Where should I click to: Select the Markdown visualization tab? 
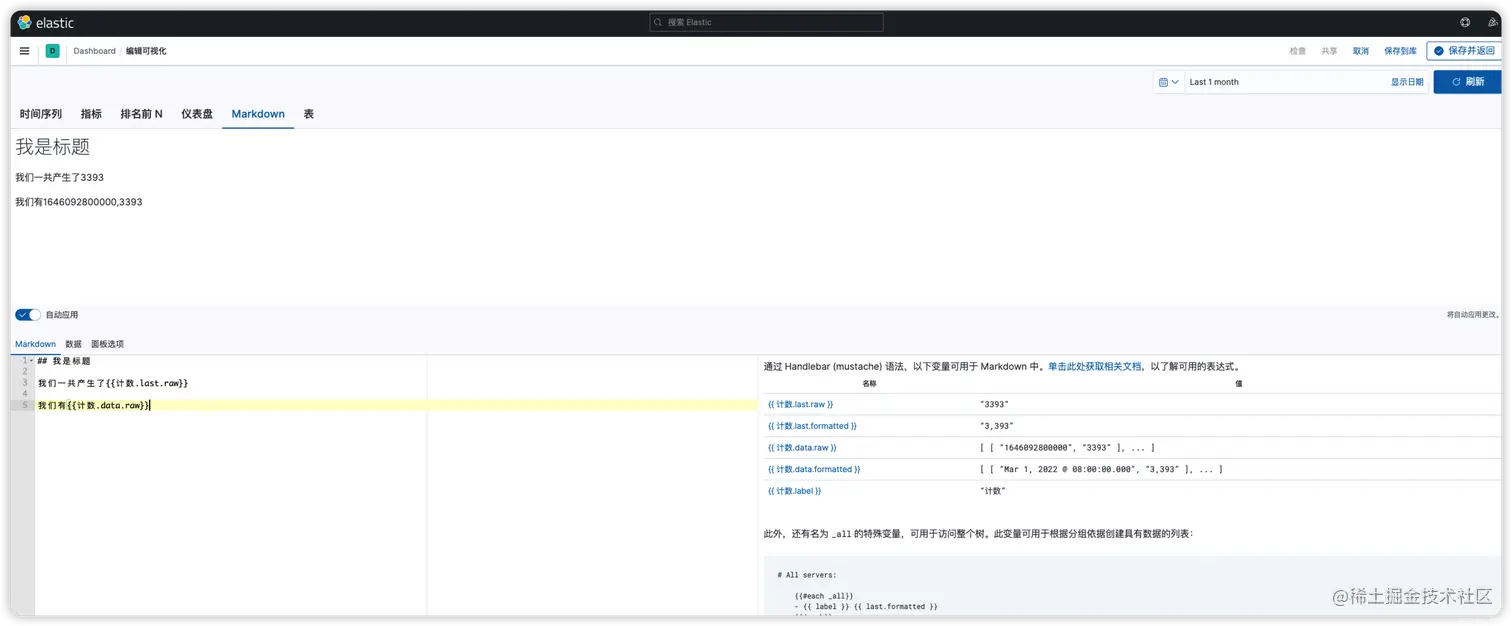[258, 114]
